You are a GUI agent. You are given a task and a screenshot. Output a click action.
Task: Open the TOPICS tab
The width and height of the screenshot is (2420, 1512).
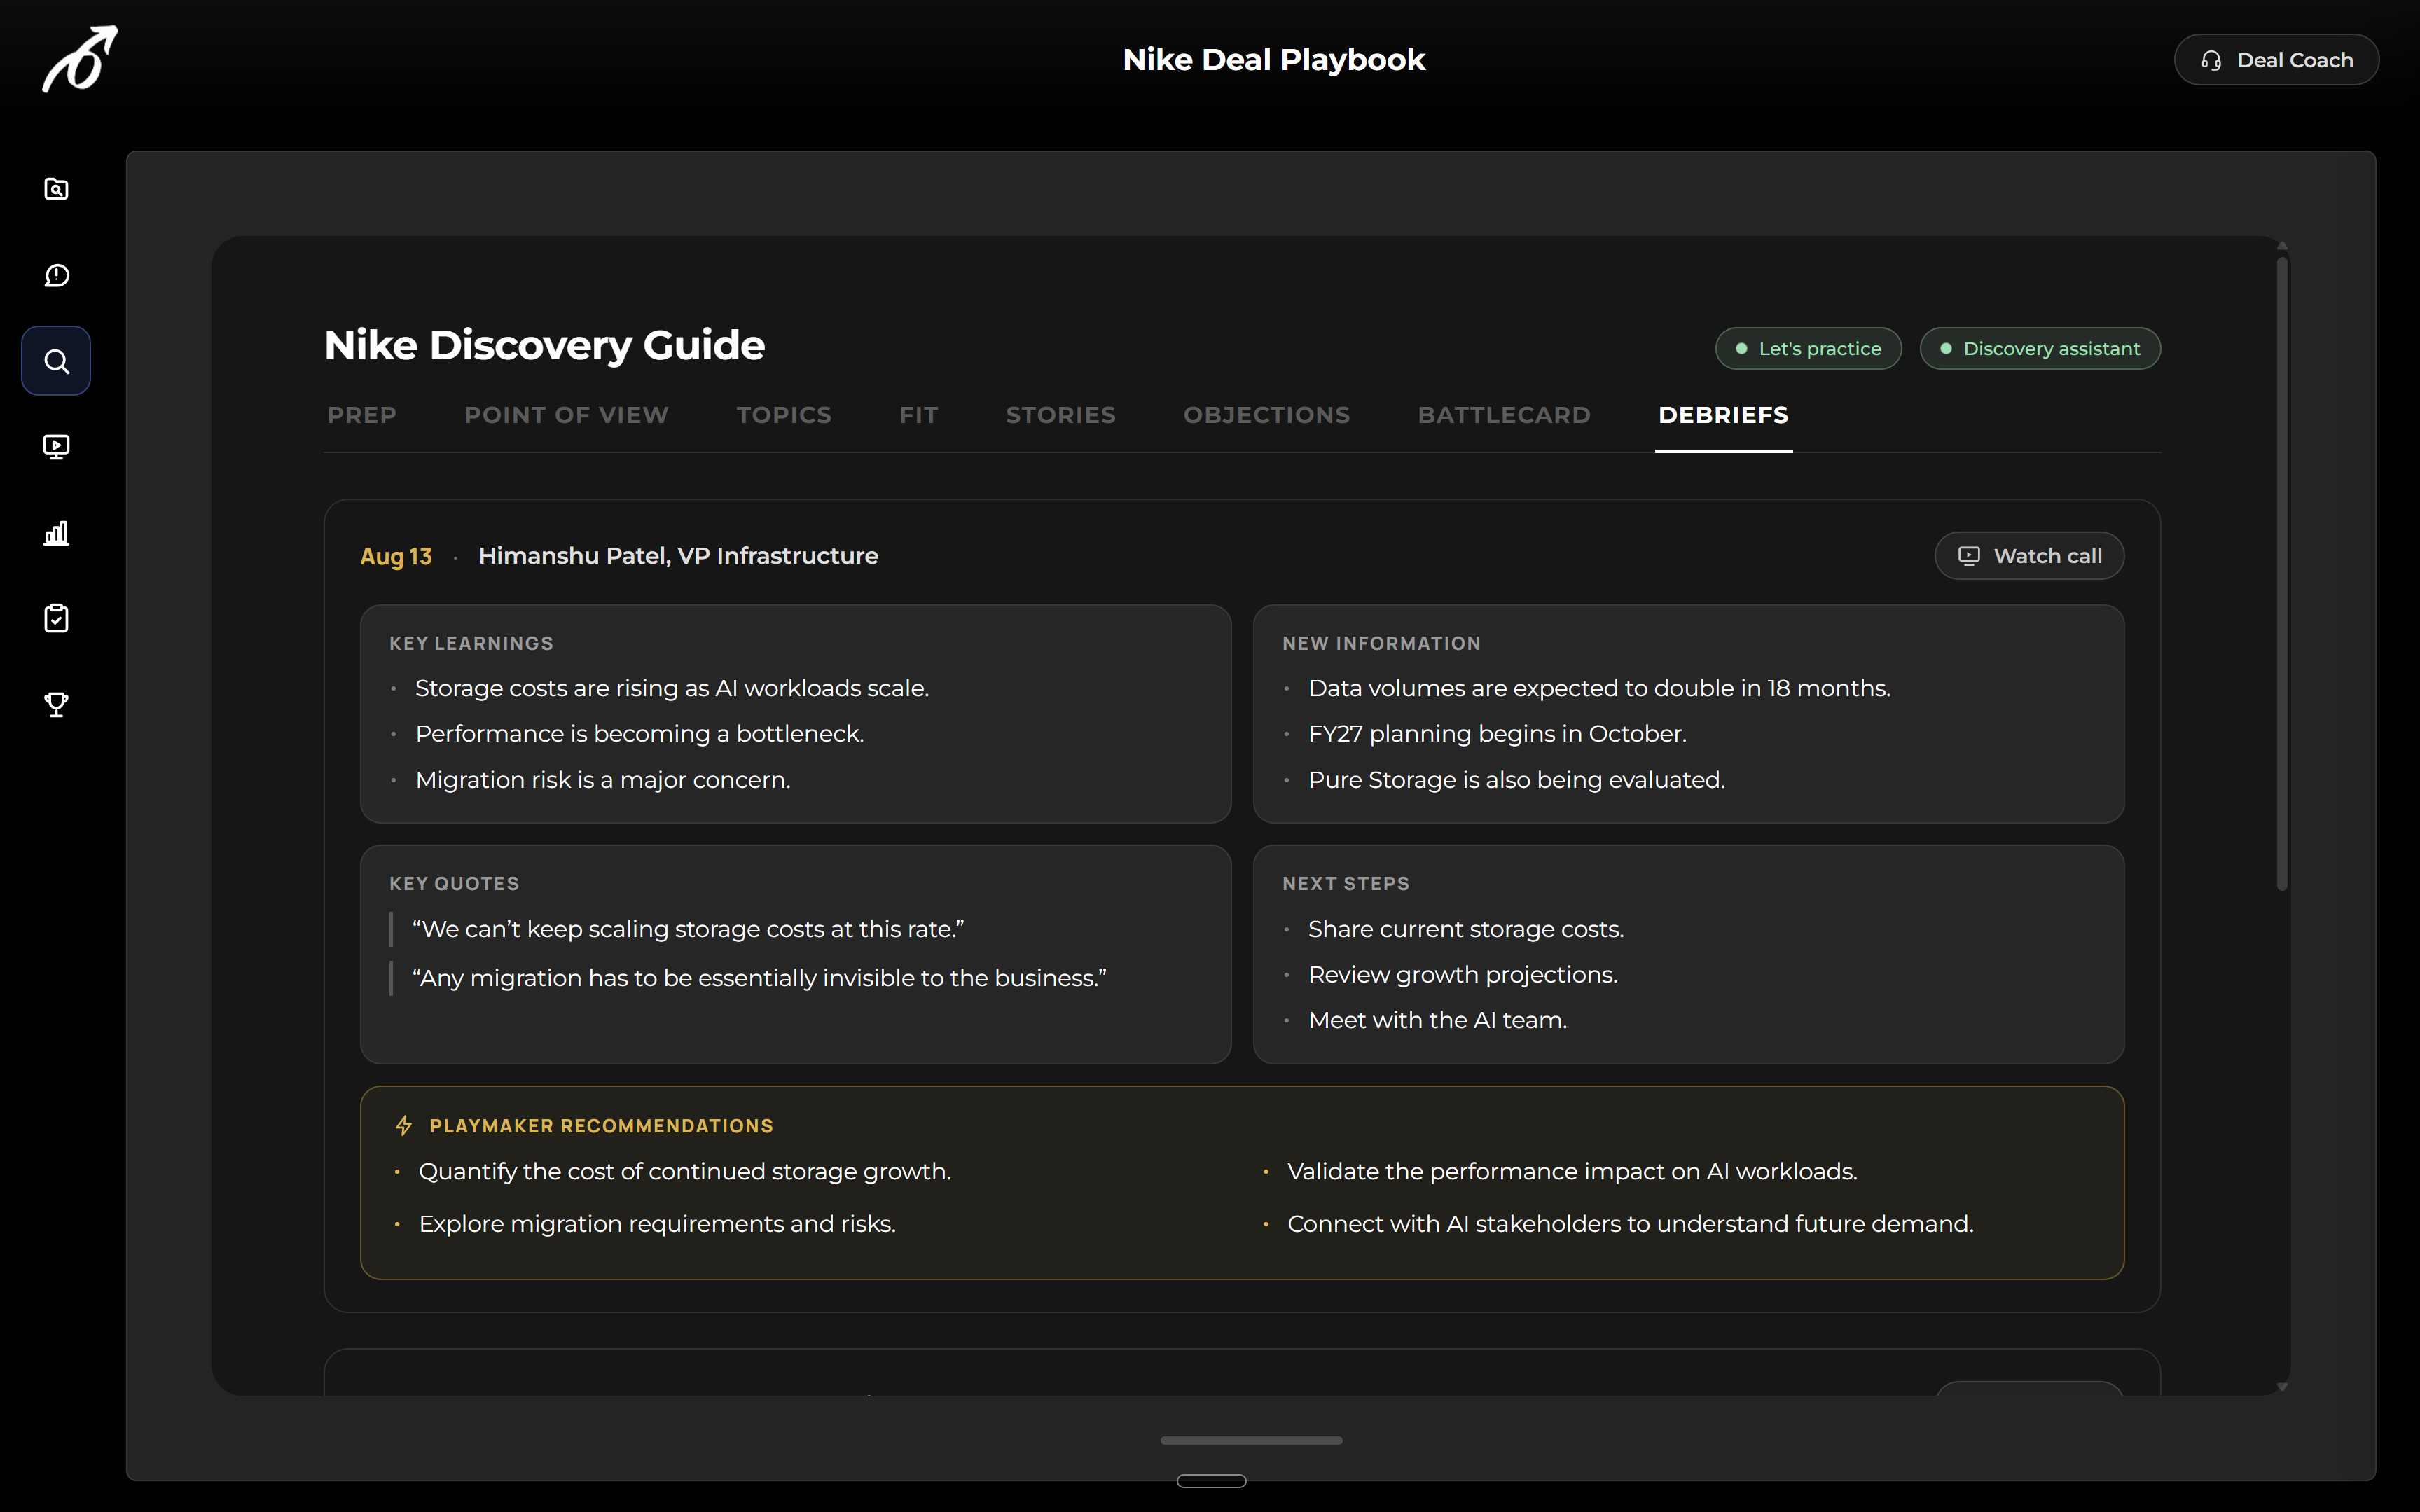coord(784,415)
